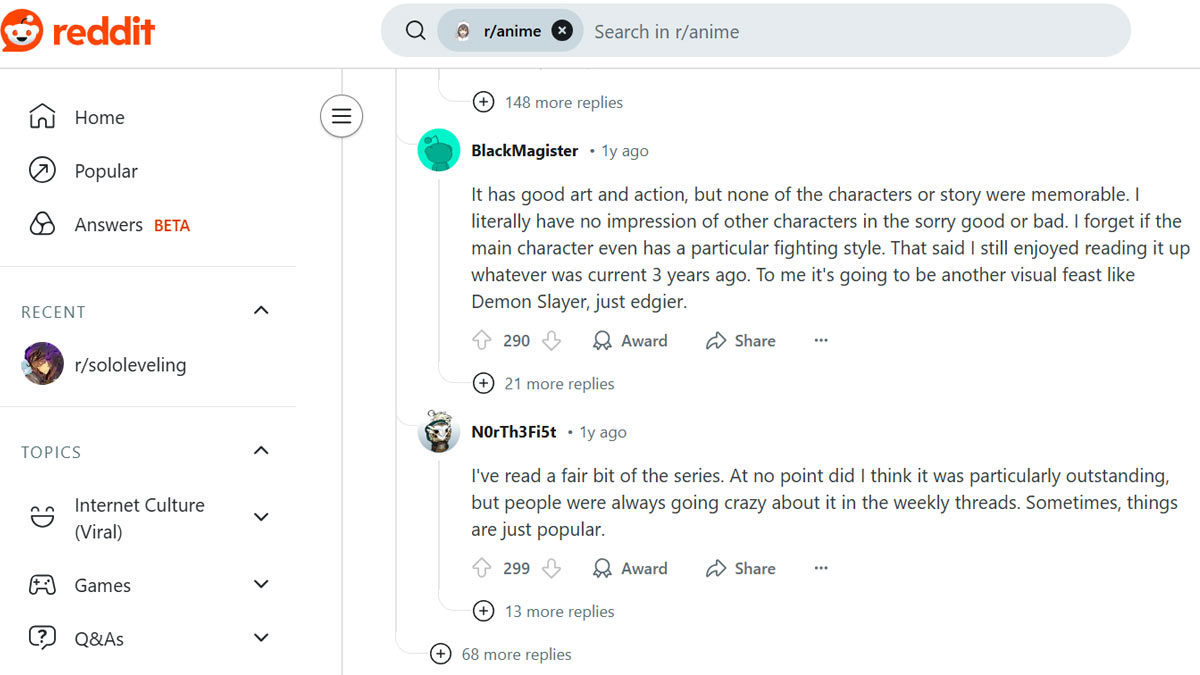Remove the r/anime search filter
This screenshot has height=675, width=1200.
point(562,31)
